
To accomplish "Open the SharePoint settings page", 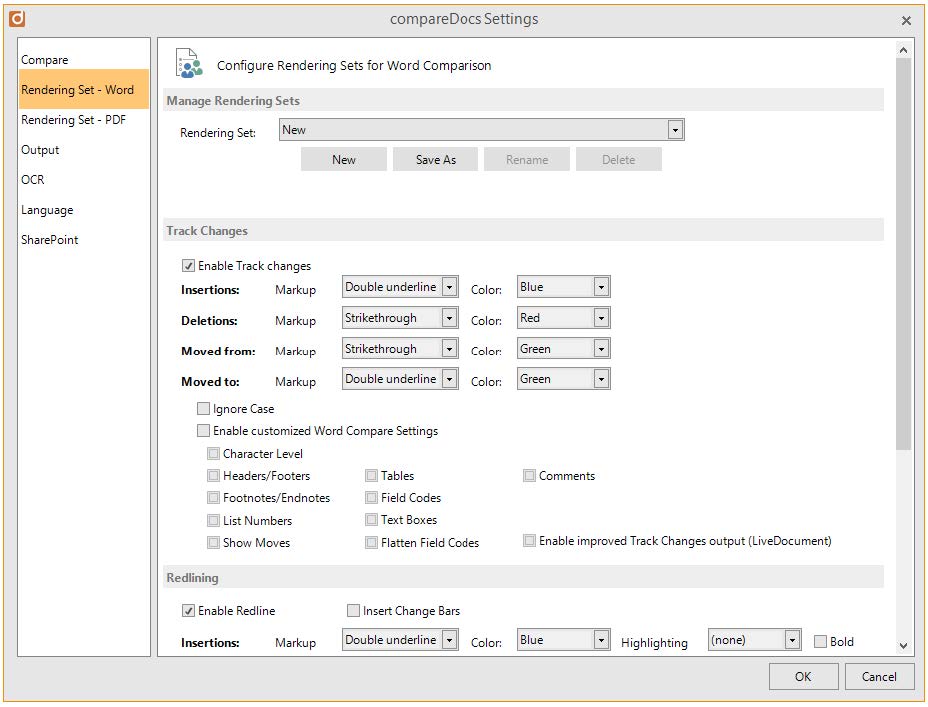I will [x=83, y=240].
